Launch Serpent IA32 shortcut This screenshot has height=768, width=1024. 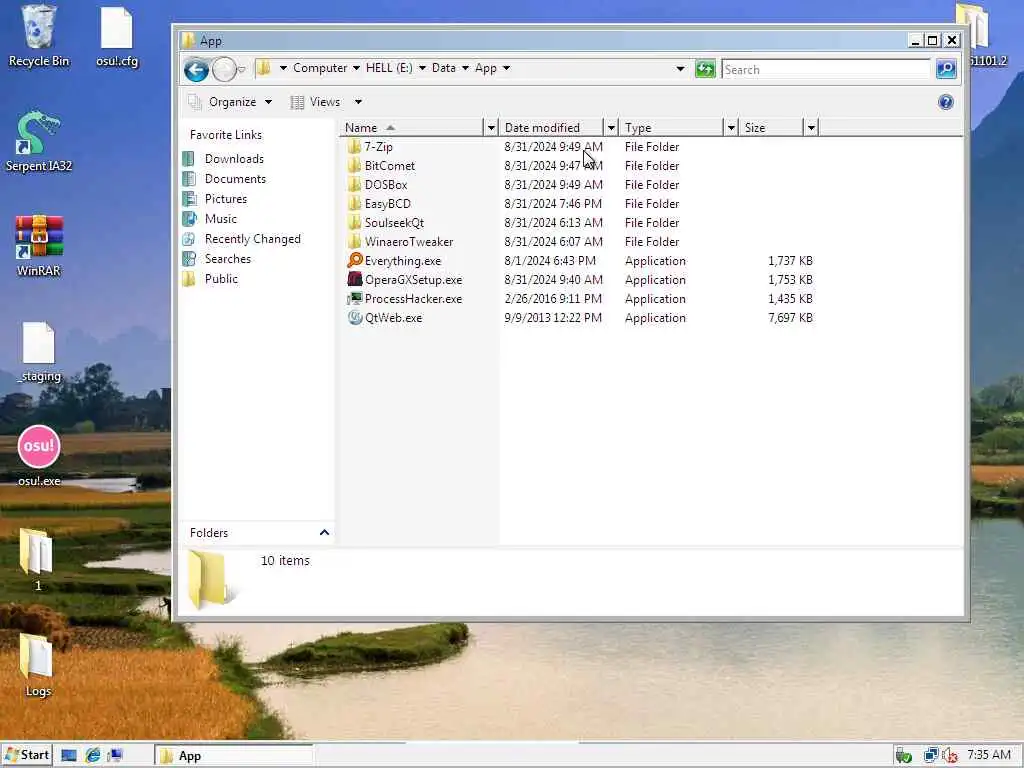[x=39, y=142]
